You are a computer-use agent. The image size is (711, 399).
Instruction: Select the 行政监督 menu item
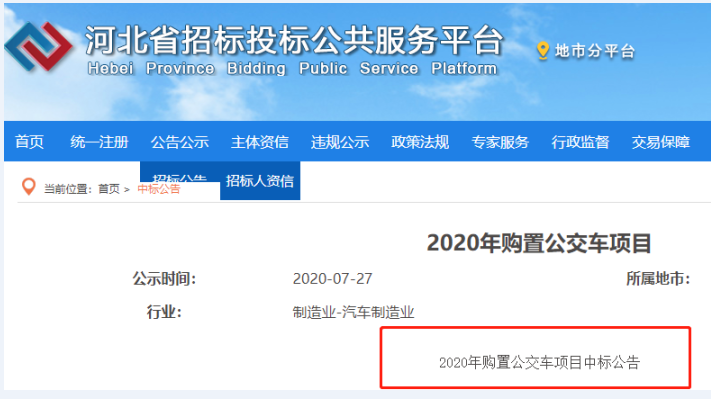click(x=580, y=141)
